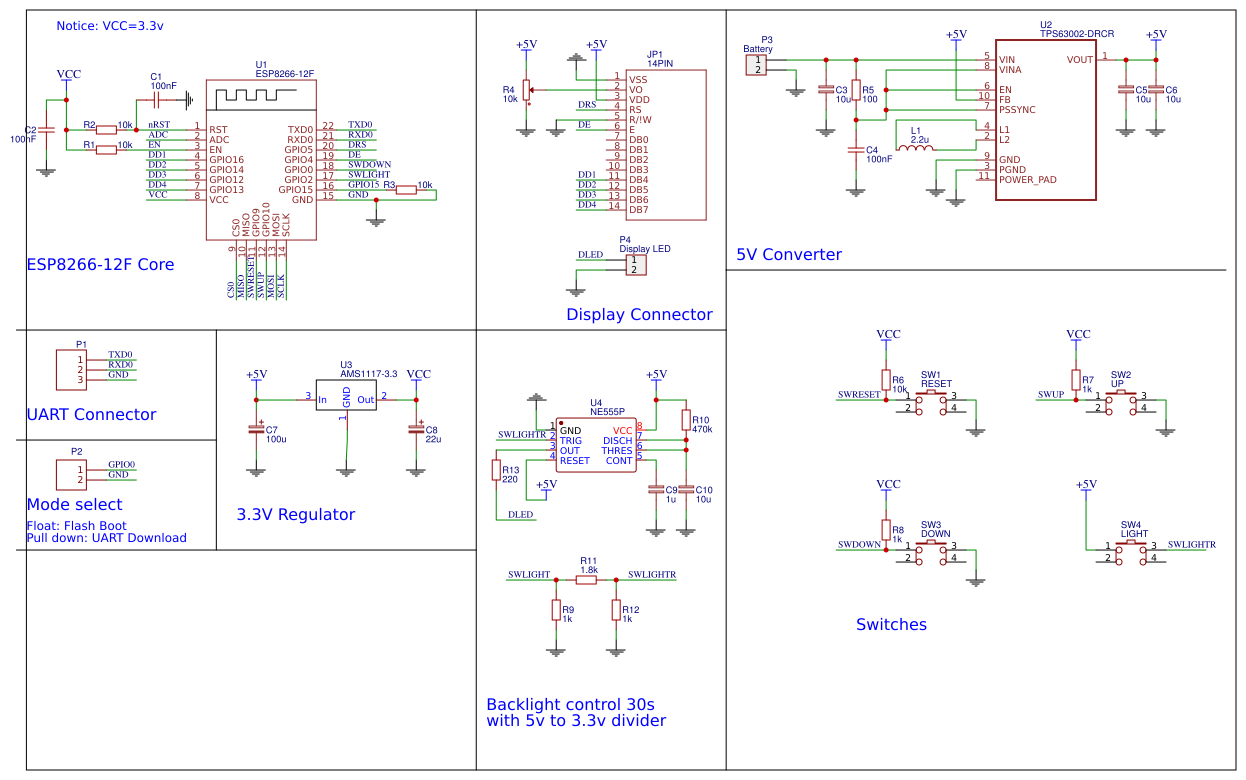This screenshot has width=1246, height=780.
Task: Click the GPIO0 net label at P2
Action: click(121, 465)
